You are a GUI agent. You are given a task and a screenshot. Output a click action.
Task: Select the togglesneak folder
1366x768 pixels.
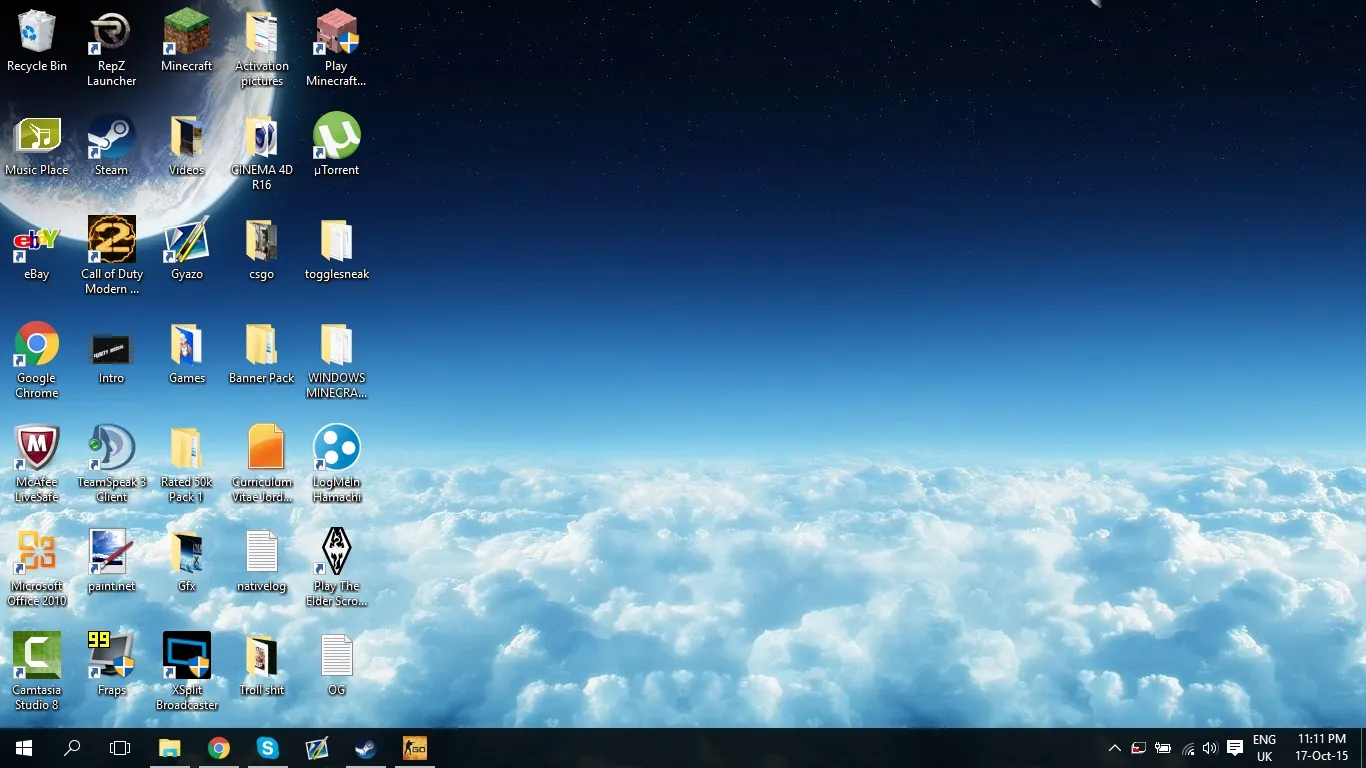(337, 249)
